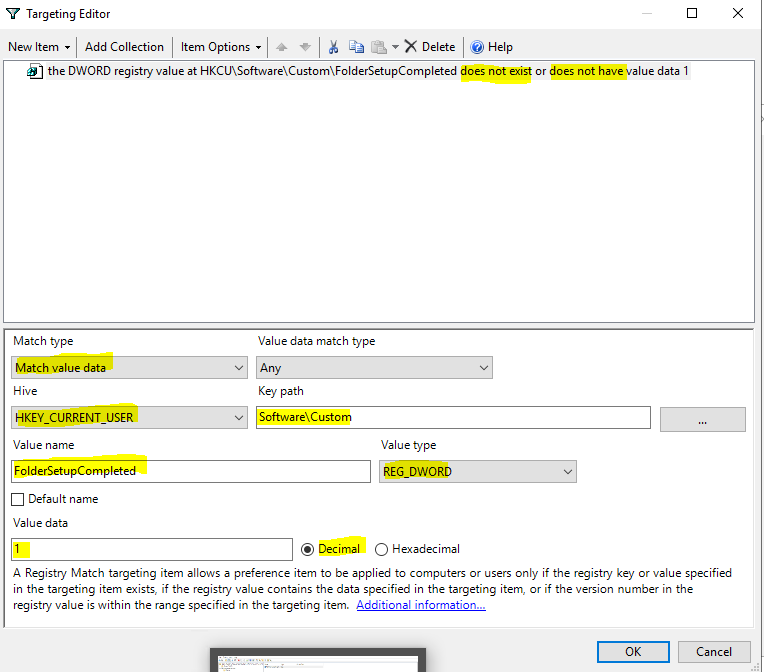Click into the Value name field
This screenshot has width=764, height=672.
pos(190,471)
